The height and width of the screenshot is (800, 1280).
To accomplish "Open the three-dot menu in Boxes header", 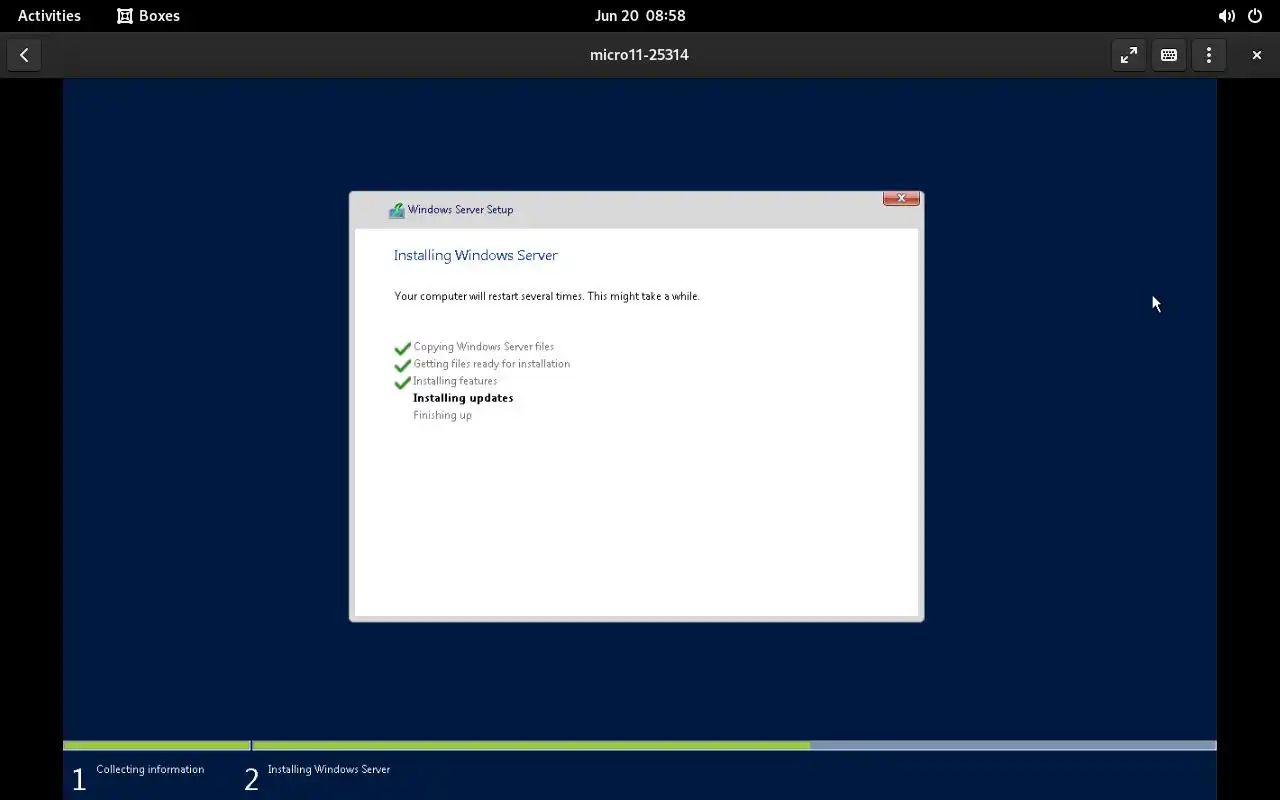I will click(1209, 55).
